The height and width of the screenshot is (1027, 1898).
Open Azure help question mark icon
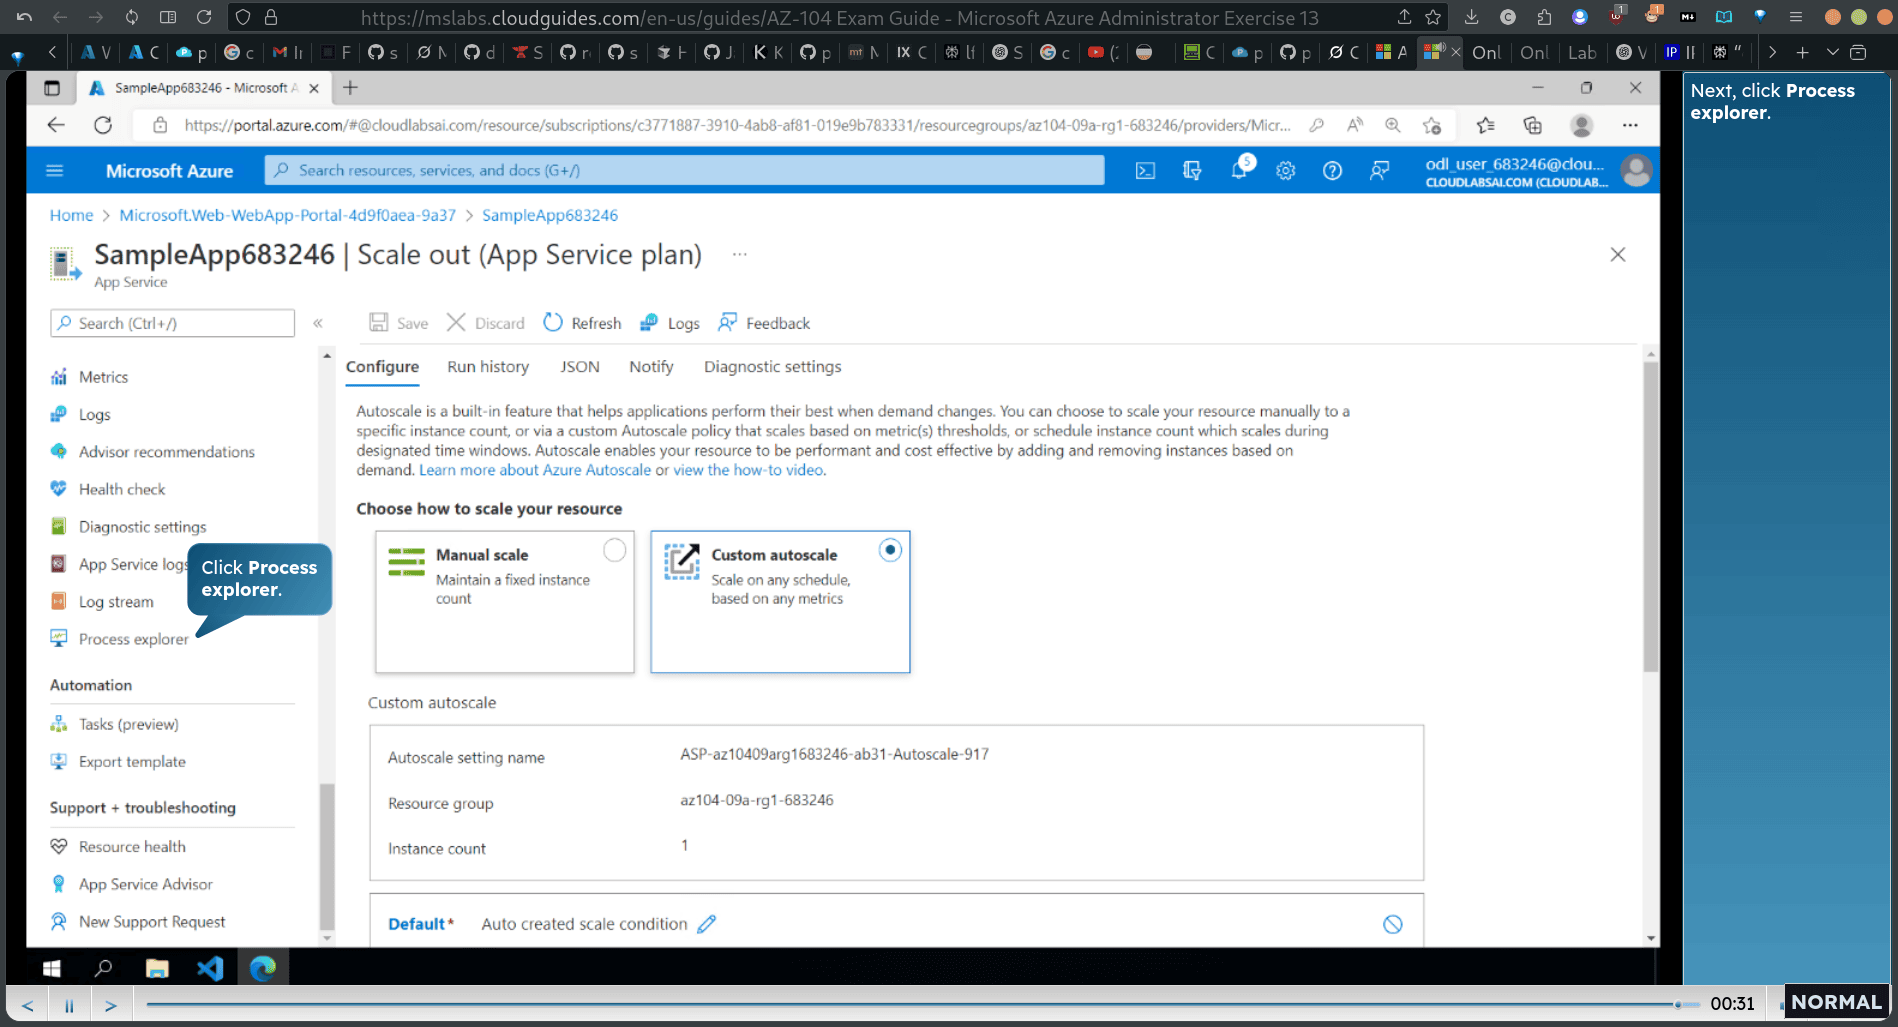click(1332, 171)
